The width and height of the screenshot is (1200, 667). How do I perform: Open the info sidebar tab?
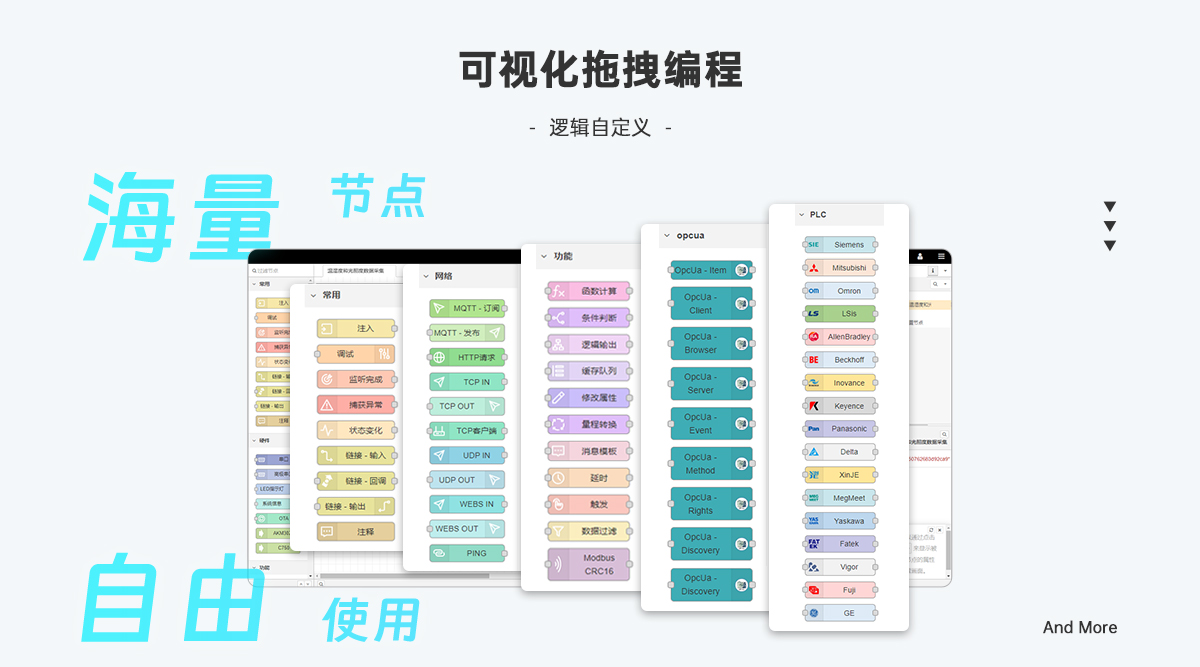coord(933,271)
